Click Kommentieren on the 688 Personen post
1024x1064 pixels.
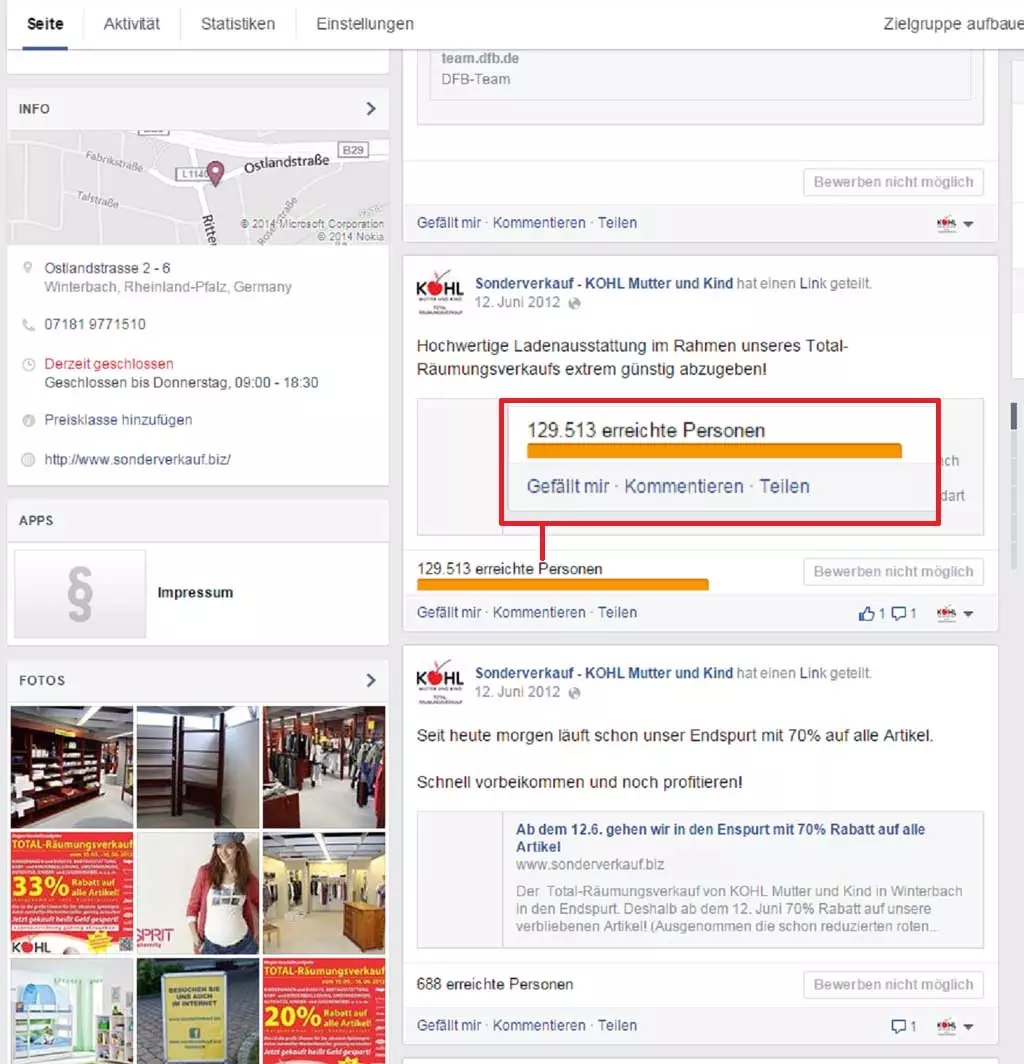(x=539, y=1025)
